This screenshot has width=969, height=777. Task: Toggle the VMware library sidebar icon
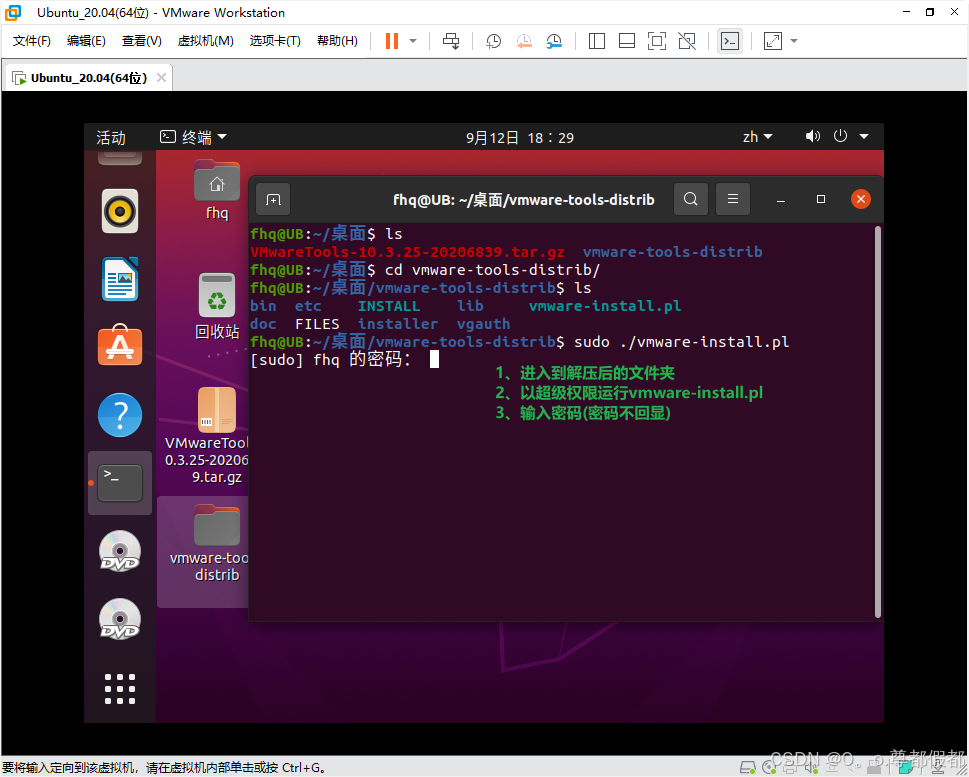point(596,41)
